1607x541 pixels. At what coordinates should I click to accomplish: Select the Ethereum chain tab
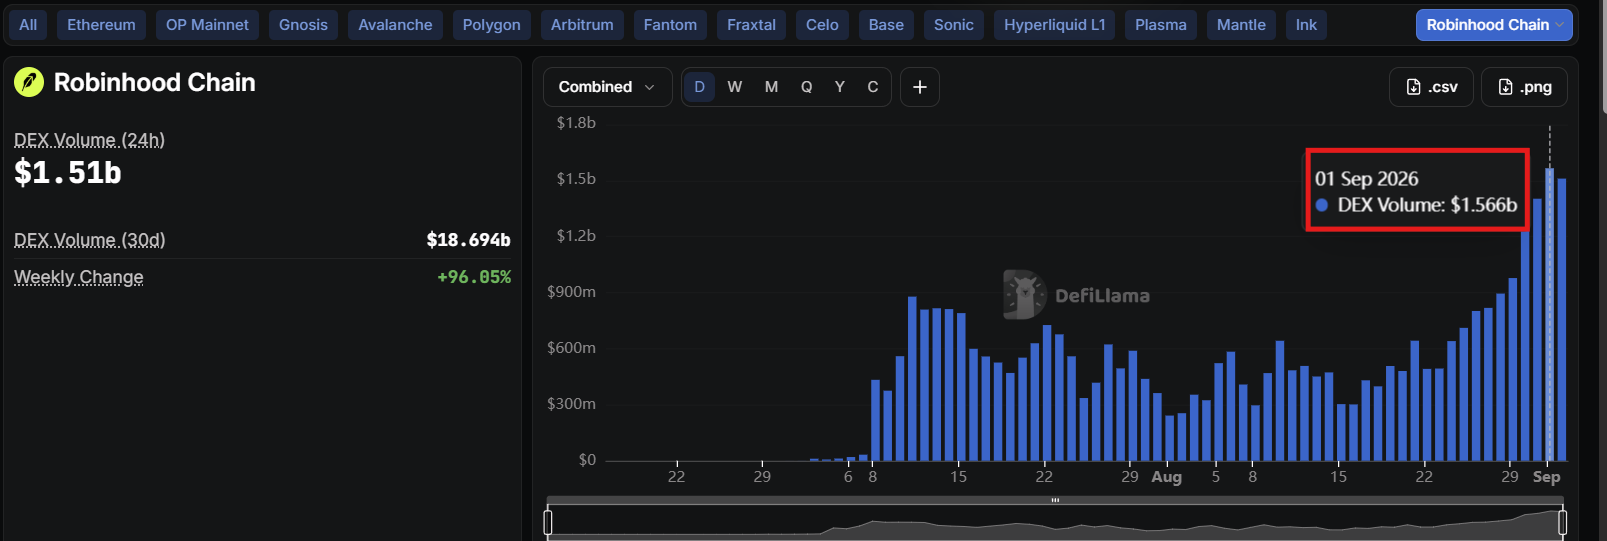tap(101, 25)
